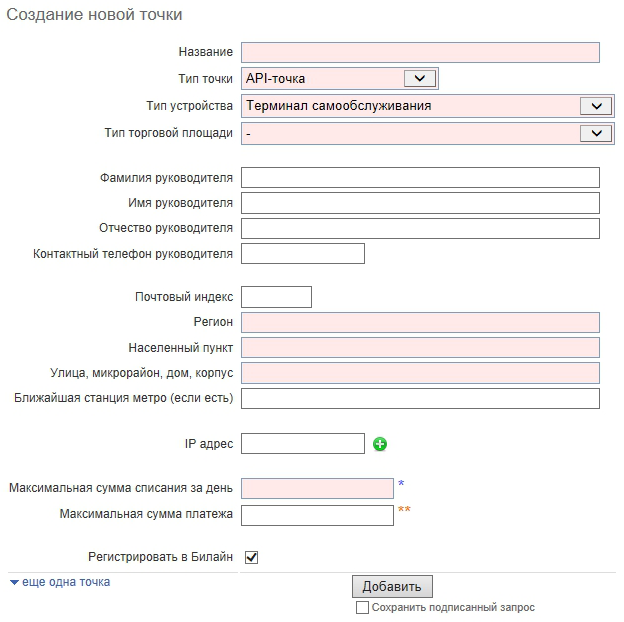The height and width of the screenshot is (622, 624).
Task: Click the Название input field
Action: [x=420, y=53]
